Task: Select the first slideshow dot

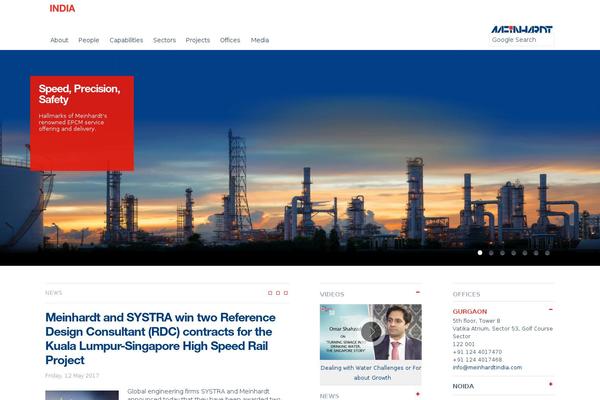Action: (x=480, y=253)
